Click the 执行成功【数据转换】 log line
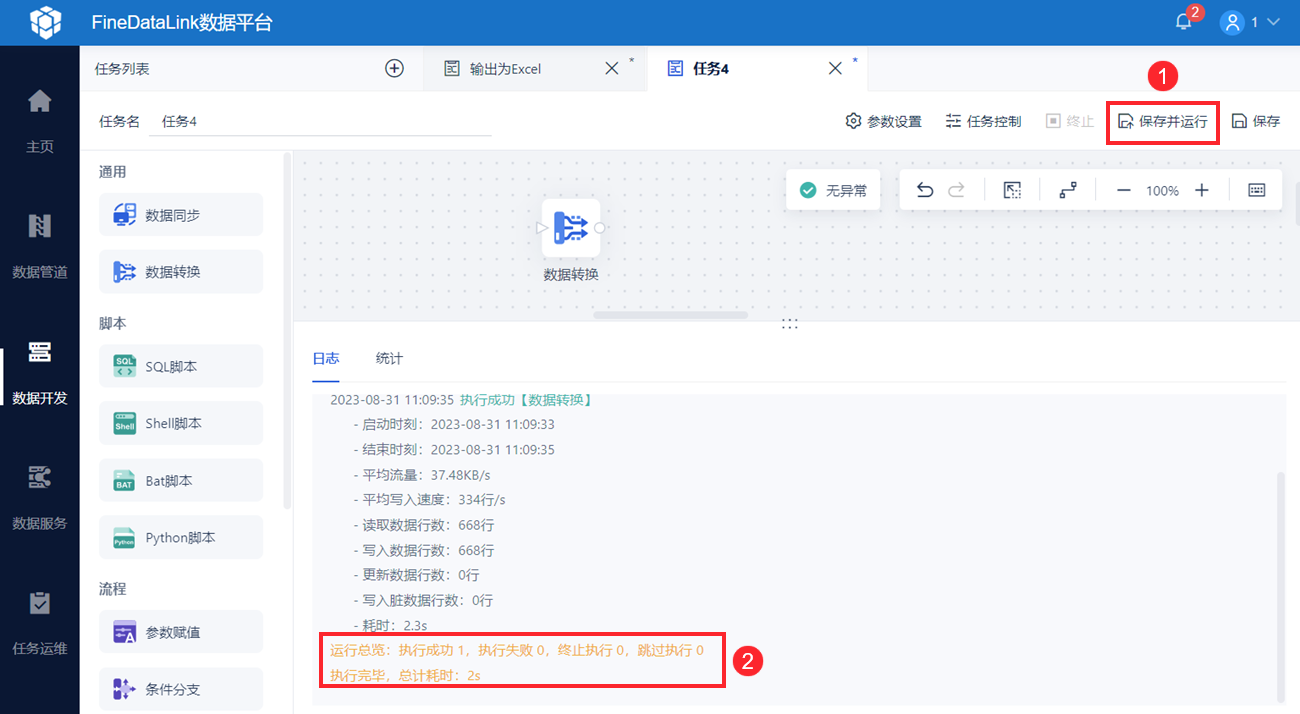This screenshot has height=714, width=1300. [x=461, y=400]
